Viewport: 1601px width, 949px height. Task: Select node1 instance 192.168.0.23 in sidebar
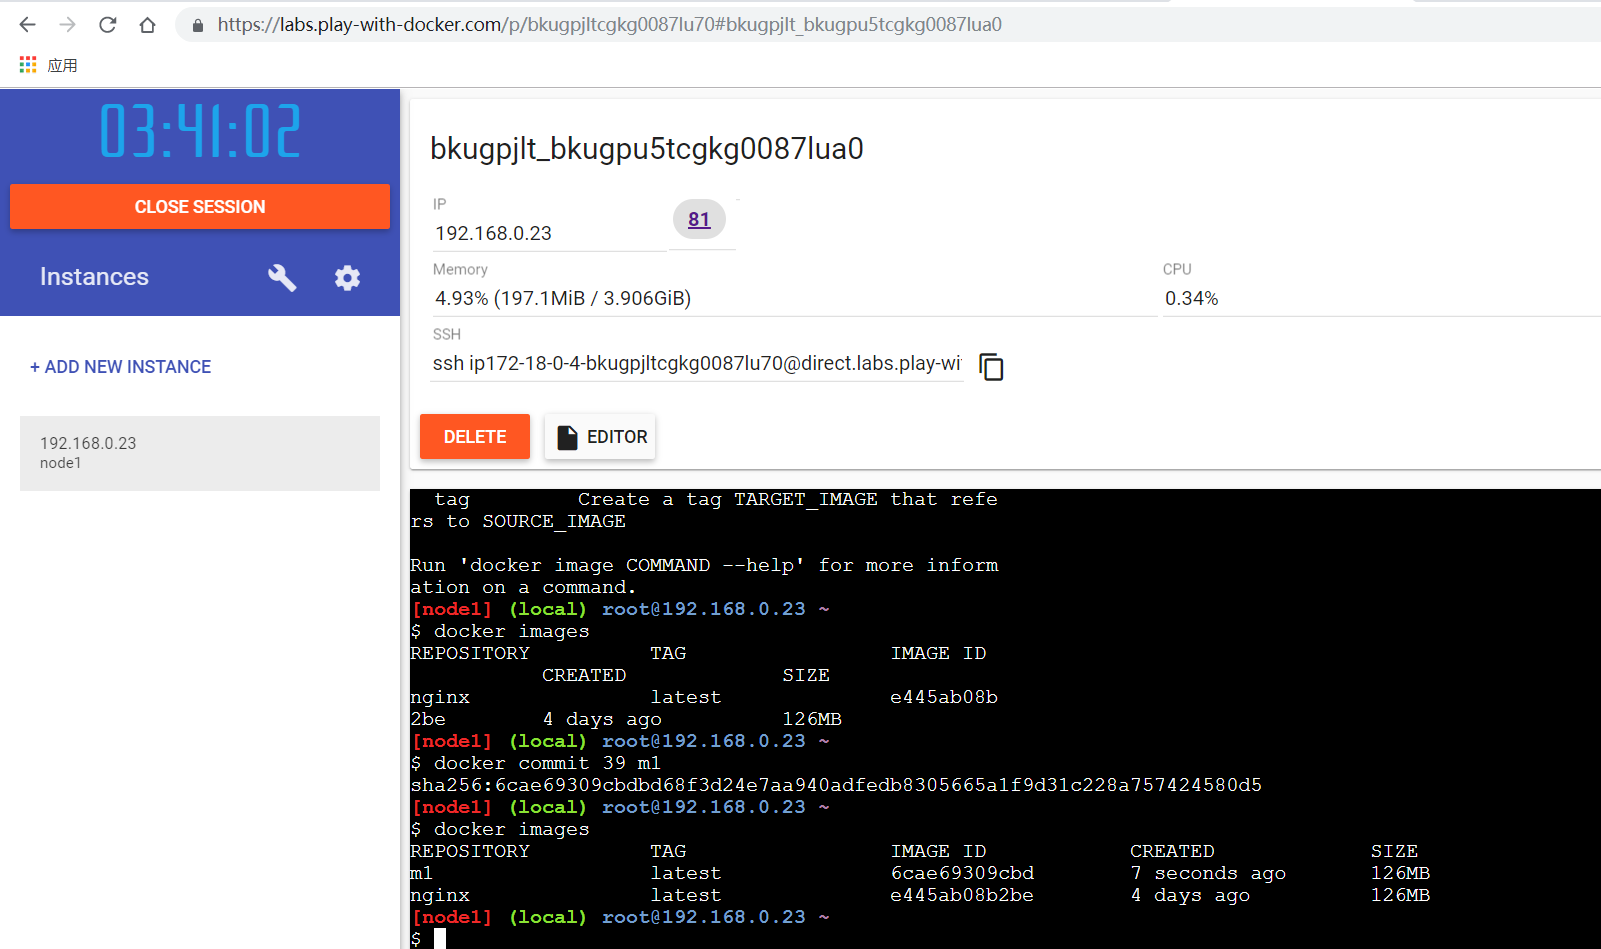(x=200, y=453)
